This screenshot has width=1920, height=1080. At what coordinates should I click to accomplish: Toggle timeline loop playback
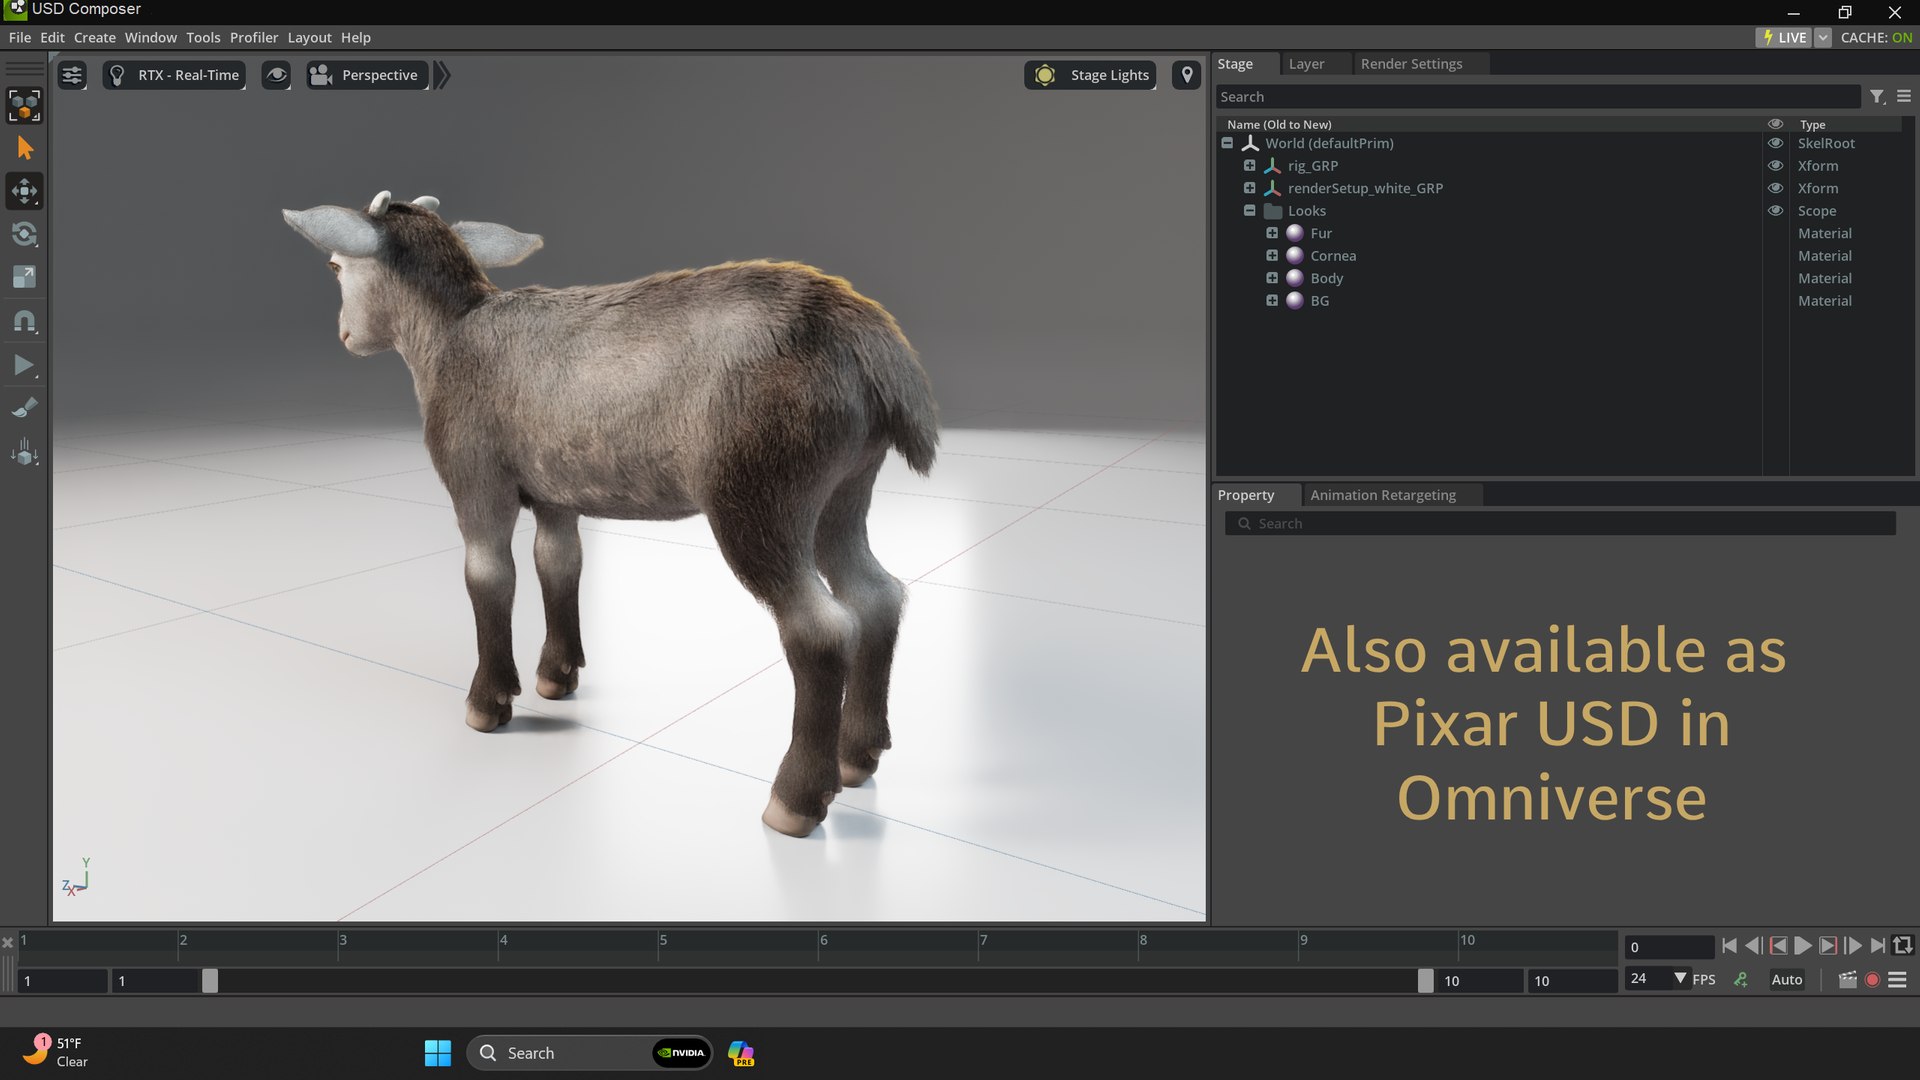pos(1903,945)
